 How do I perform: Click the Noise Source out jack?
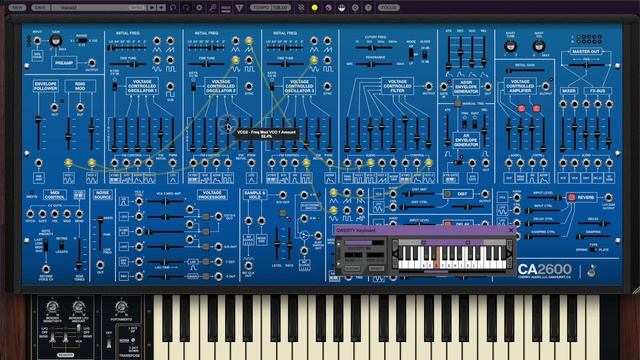coord(100,264)
